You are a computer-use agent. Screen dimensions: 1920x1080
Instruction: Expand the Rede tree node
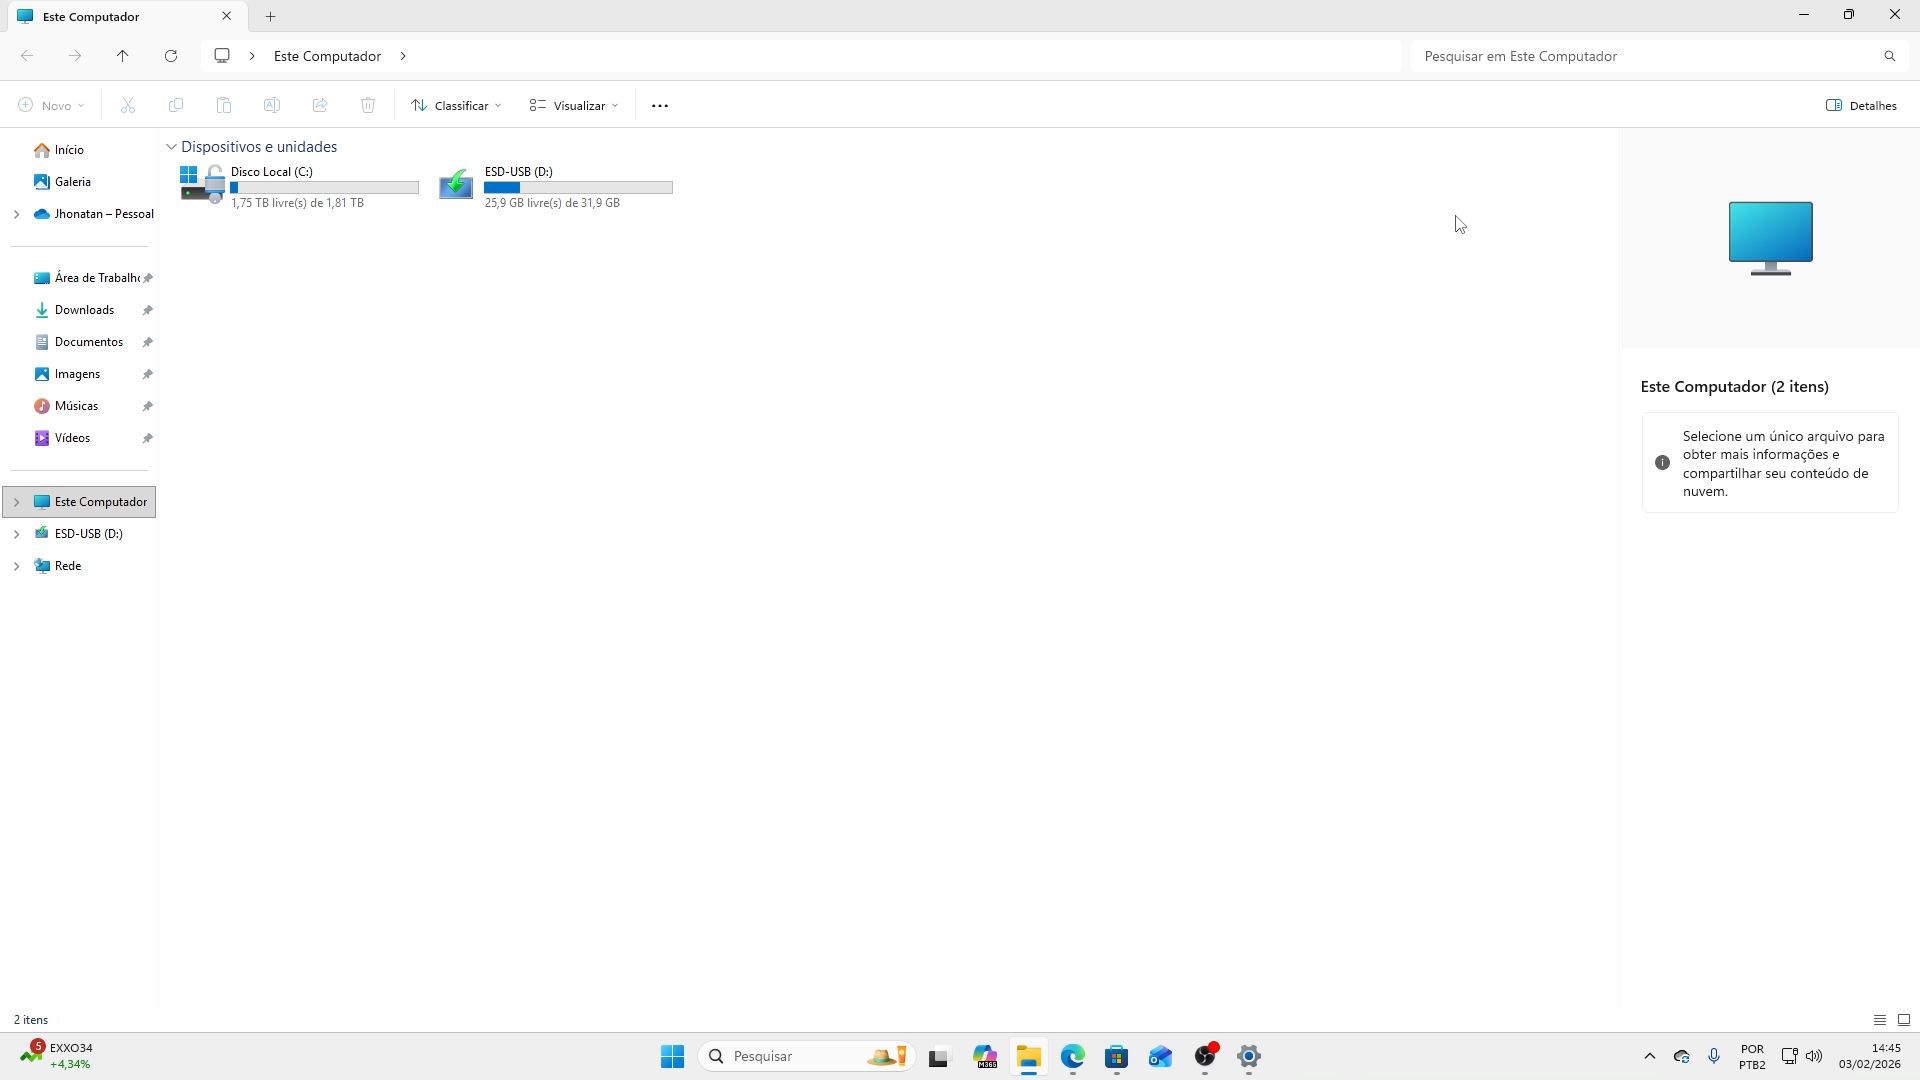tap(16, 566)
